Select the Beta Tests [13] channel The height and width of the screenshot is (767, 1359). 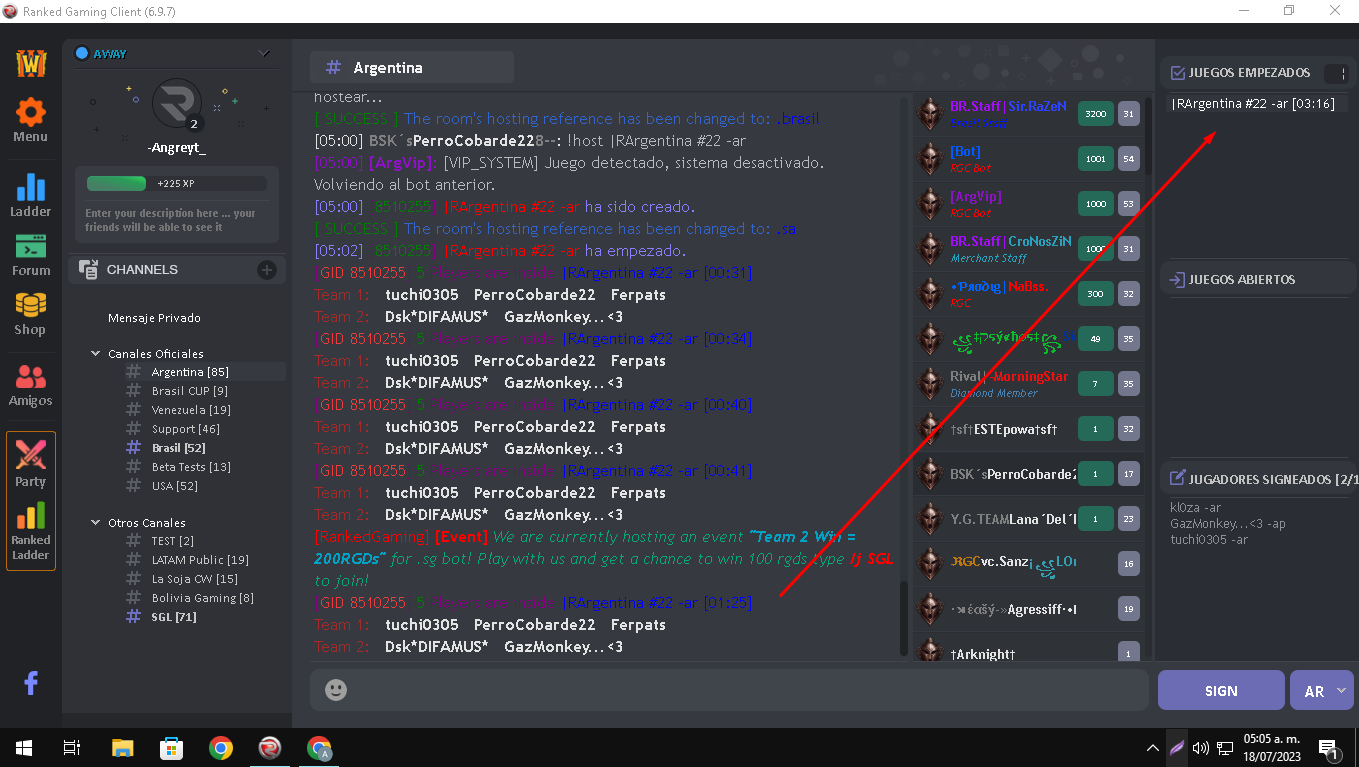click(191, 467)
